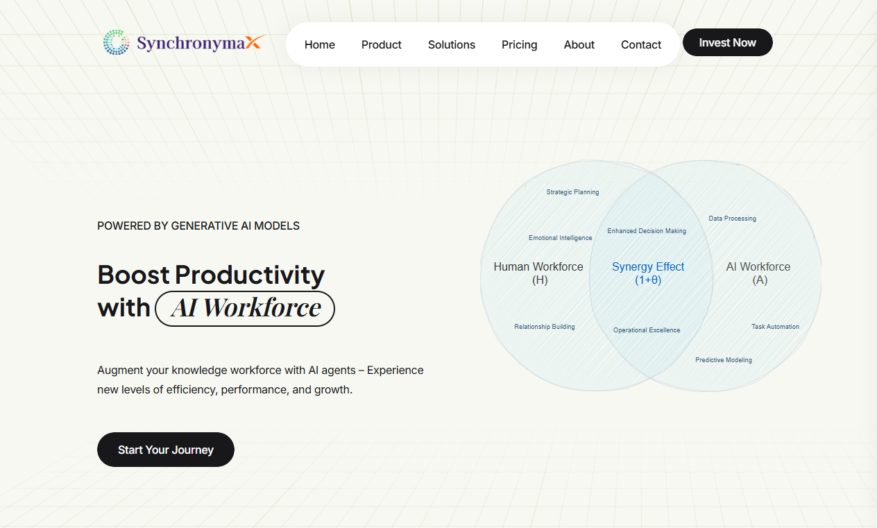877x528 pixels.
Task: Select the Human Workforce (H) label
Action: (538, 274)
